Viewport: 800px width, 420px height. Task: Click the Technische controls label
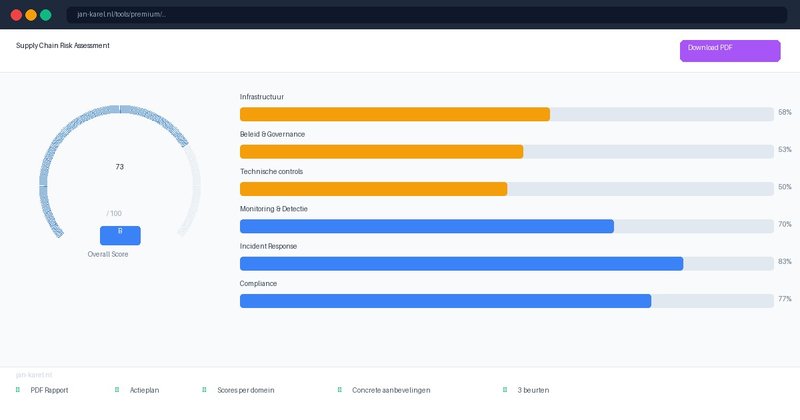[x=271, y=171]
